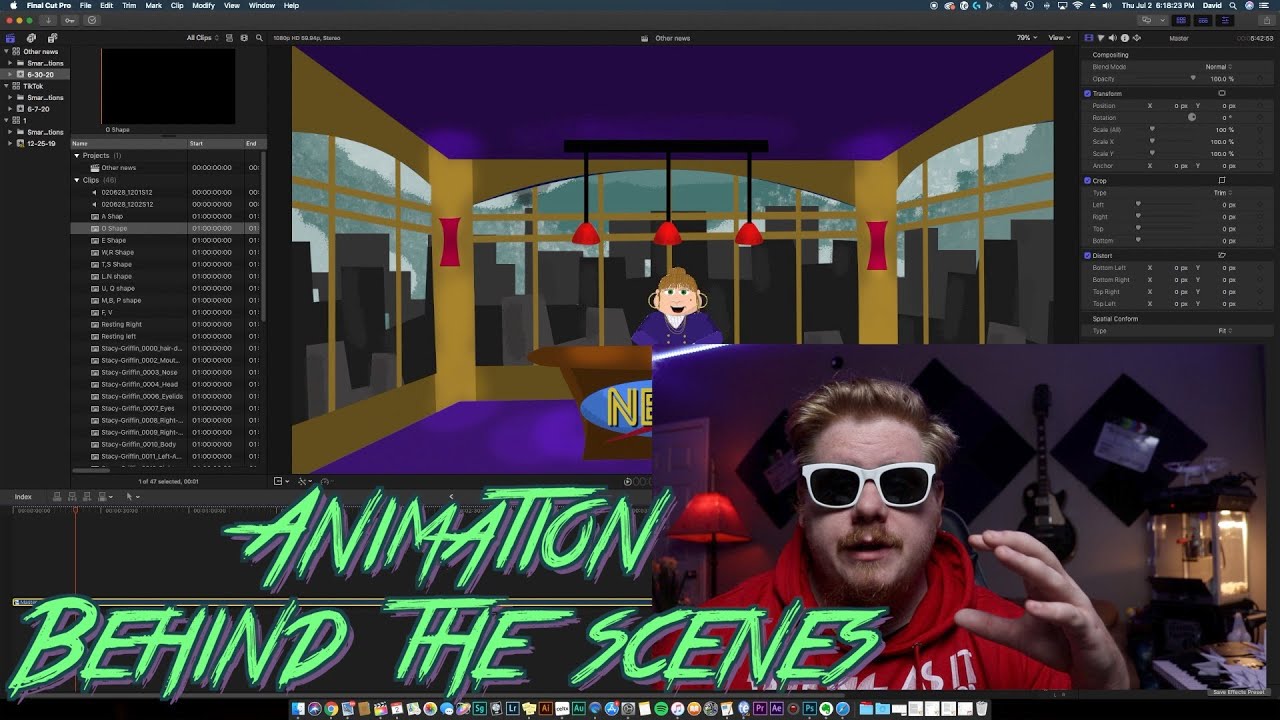Screen dimensions: 1280x720
Task: Click the Distort onscreen controls icon
Action: point(1221,255)
